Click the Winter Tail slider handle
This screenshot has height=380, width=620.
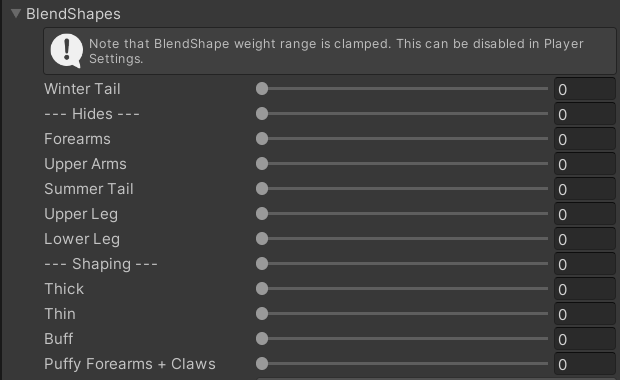click(x=262, y=89)
